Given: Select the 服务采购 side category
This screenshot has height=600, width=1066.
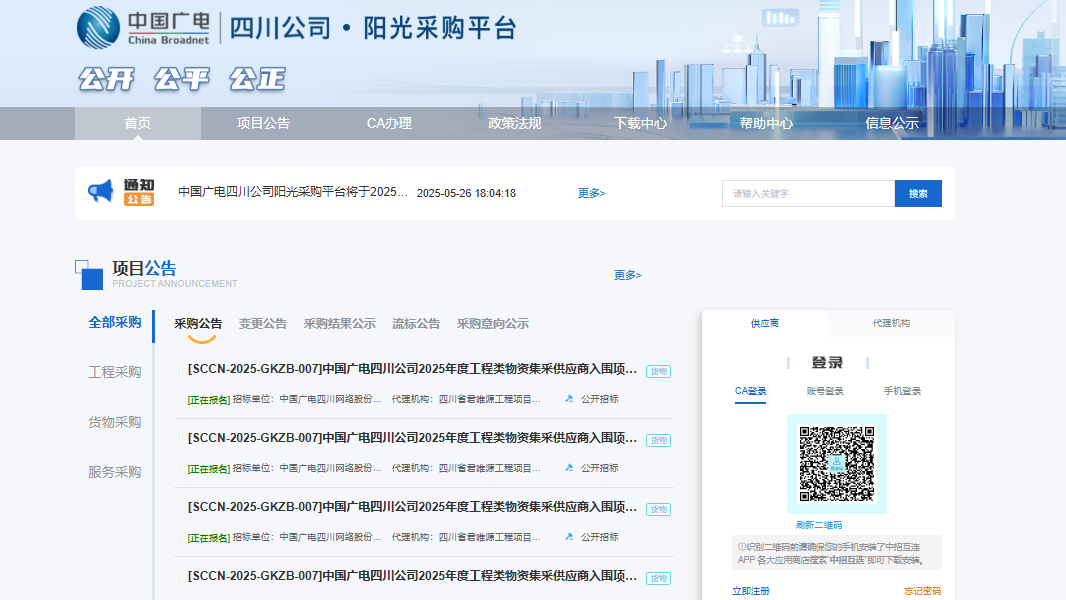Looking at the screenshot, I should (115, 472).
